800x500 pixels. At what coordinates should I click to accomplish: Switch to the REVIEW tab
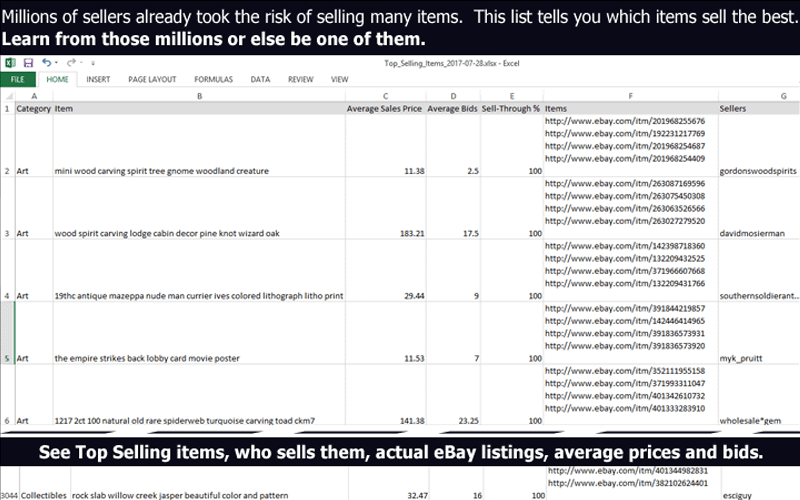[301, 80]
